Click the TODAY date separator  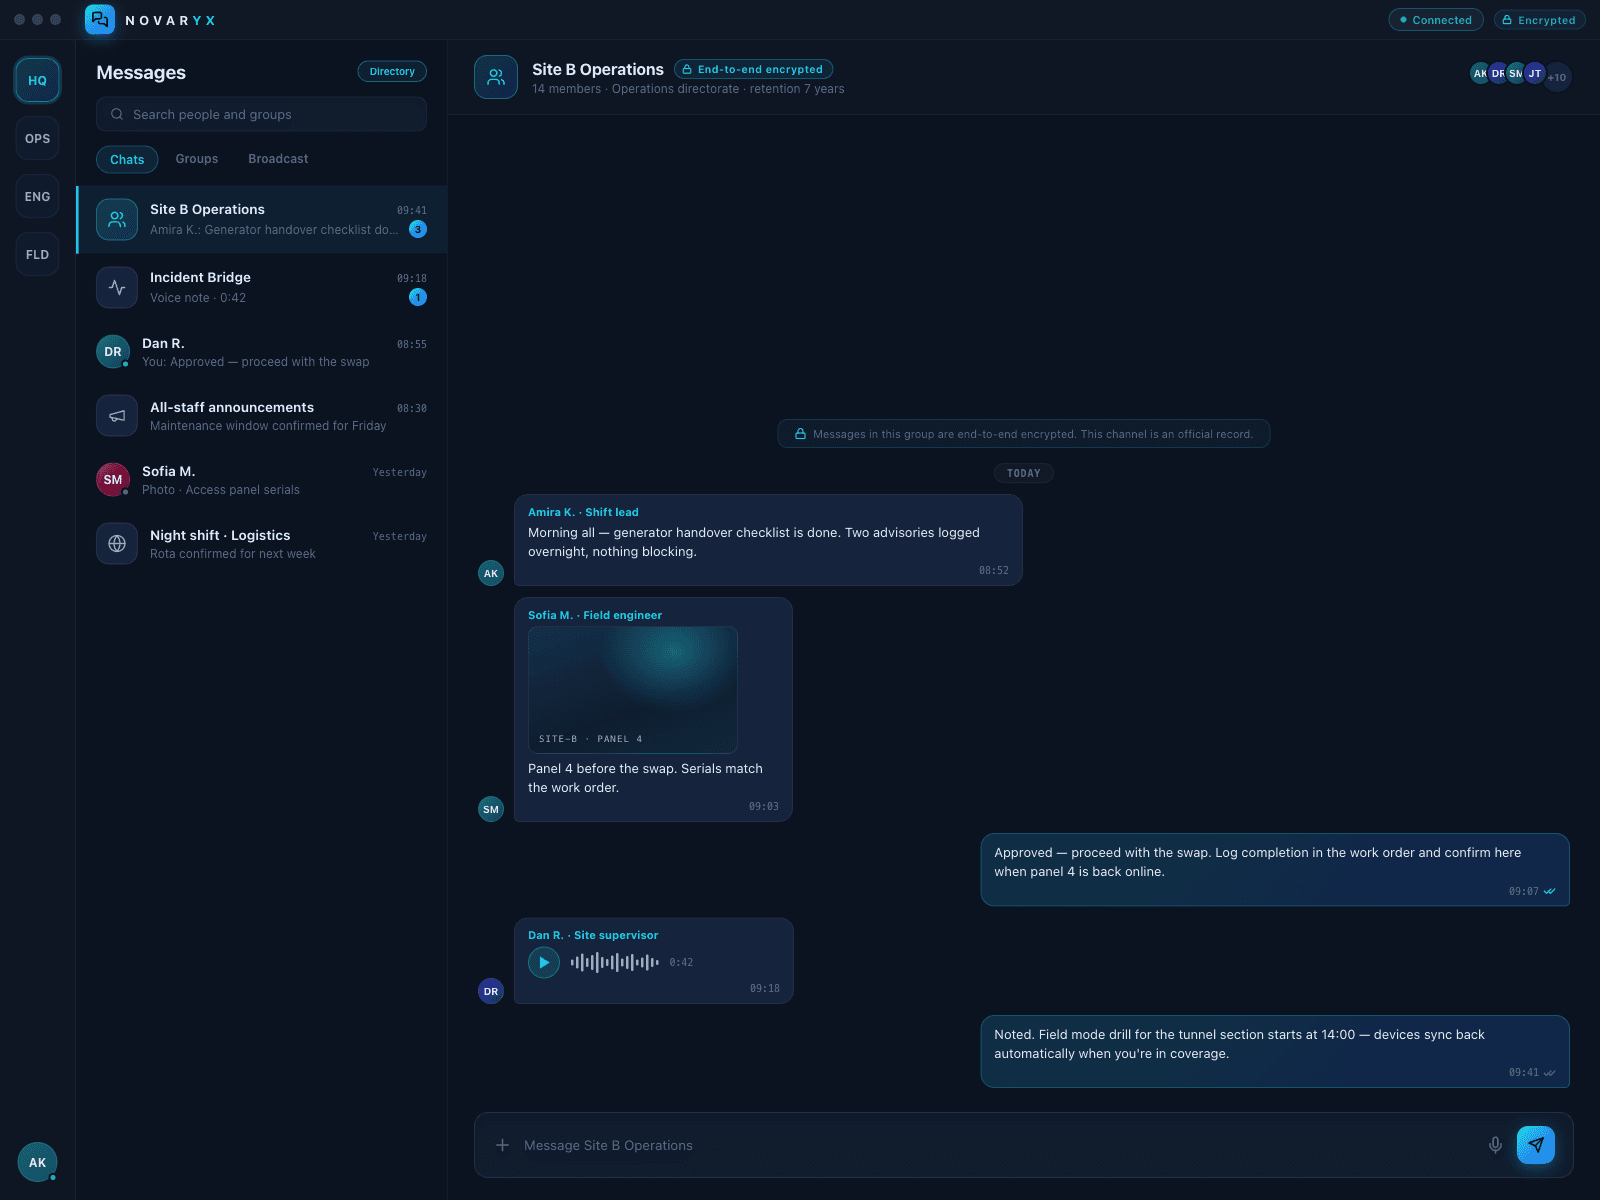point(1024,473)
